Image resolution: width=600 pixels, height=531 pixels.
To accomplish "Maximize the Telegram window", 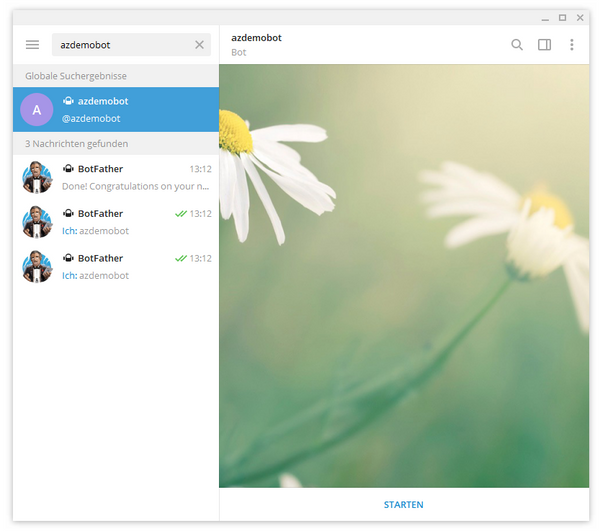I will 562,18.
